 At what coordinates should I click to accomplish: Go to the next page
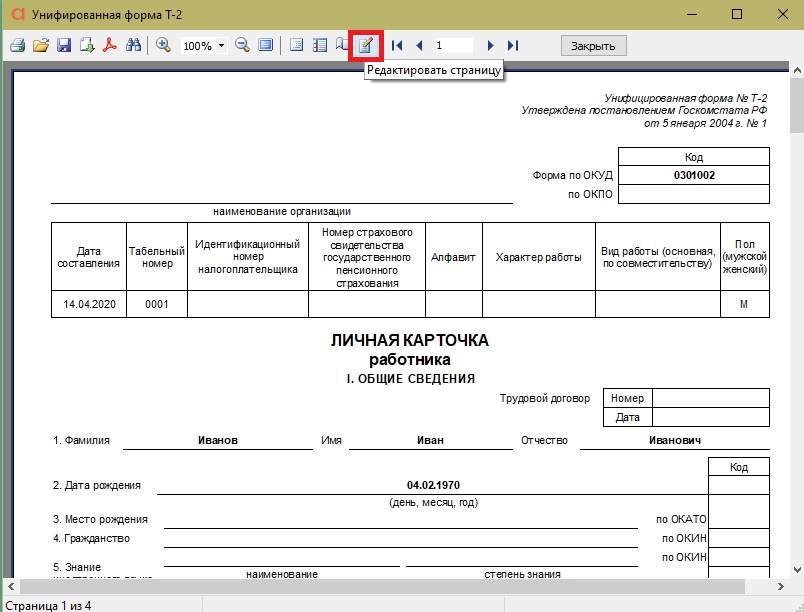pyautogui.click(x=490, y=46)
